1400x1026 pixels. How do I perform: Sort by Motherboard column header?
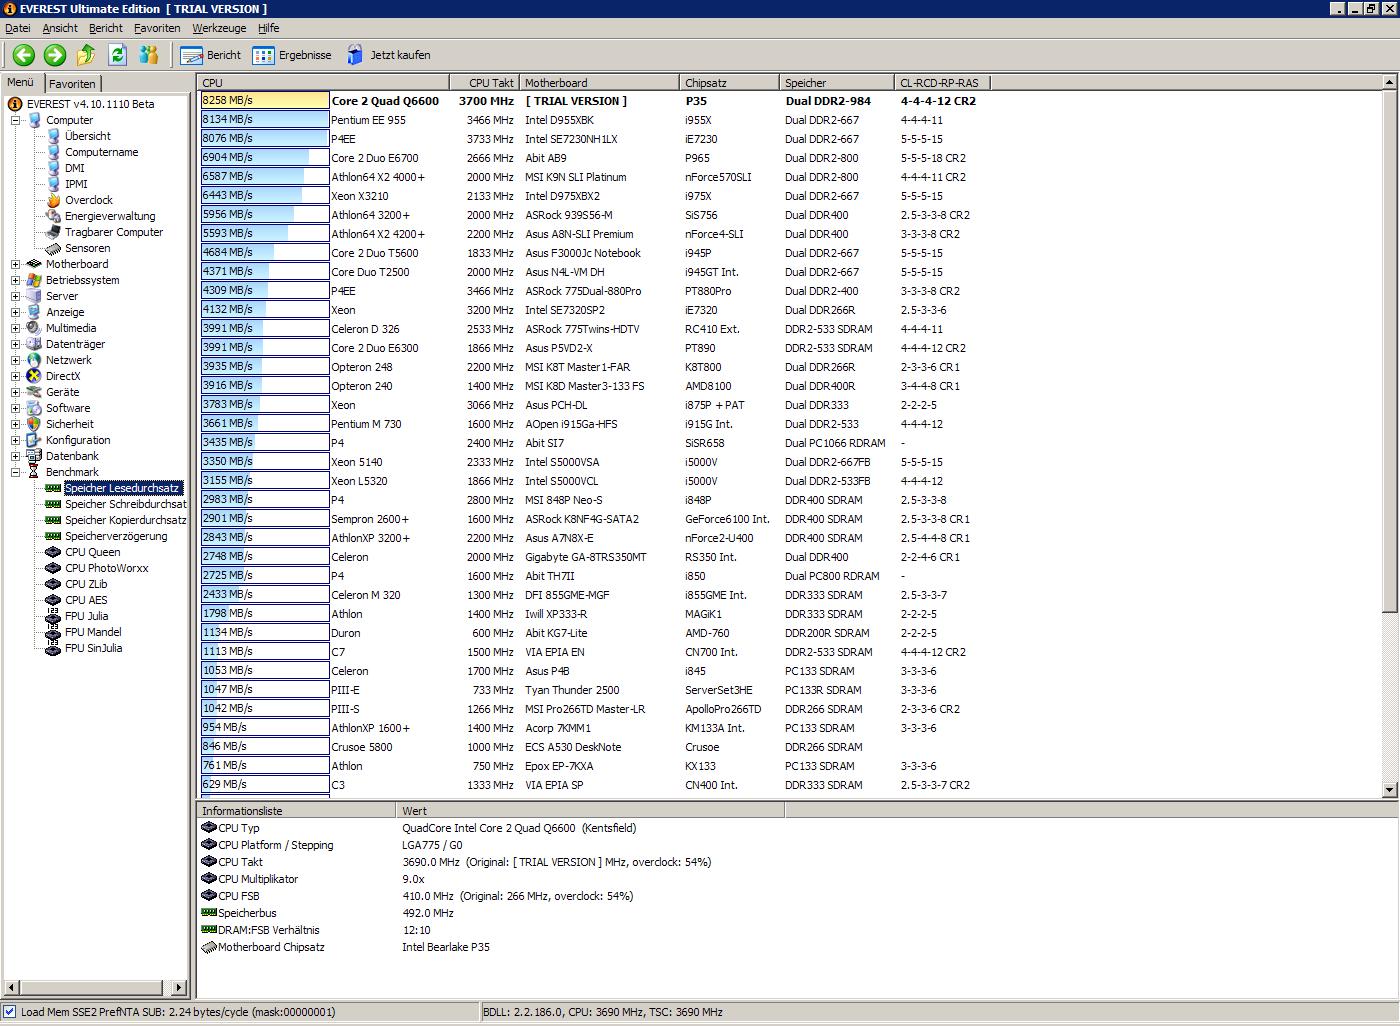coord(599,83)
